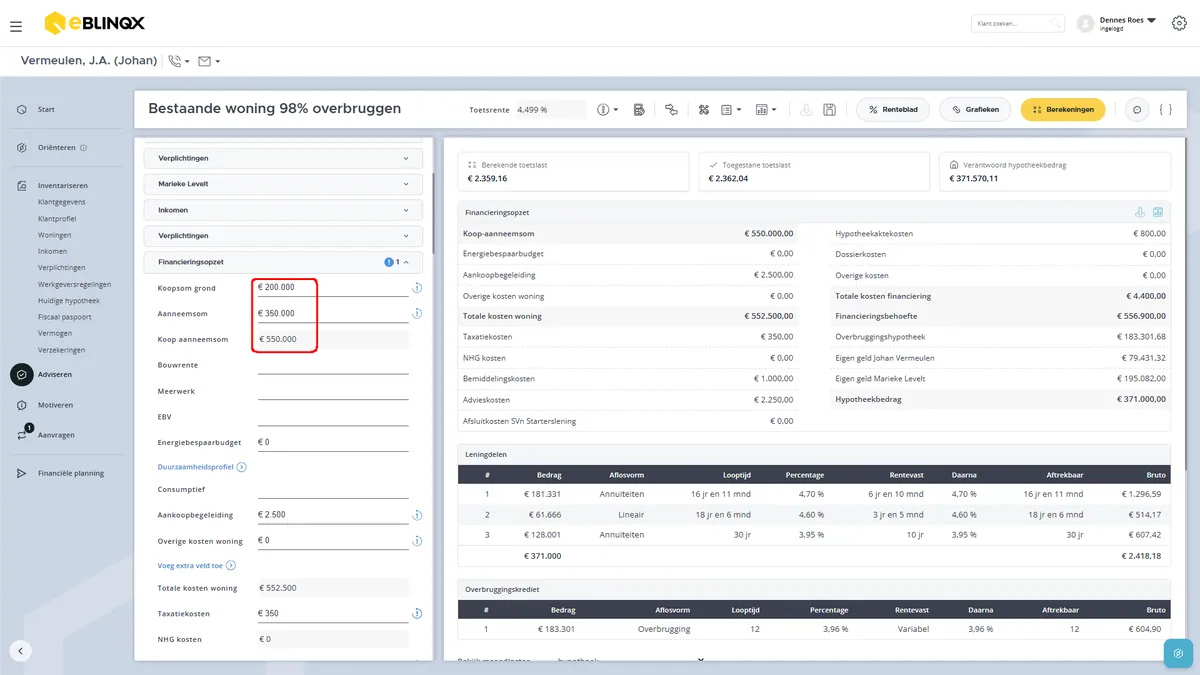Open the settings gear icon
Image resolution: width=1200 pixels, height=675 pixels.
pyautogui.click(x=1178, y=24)
